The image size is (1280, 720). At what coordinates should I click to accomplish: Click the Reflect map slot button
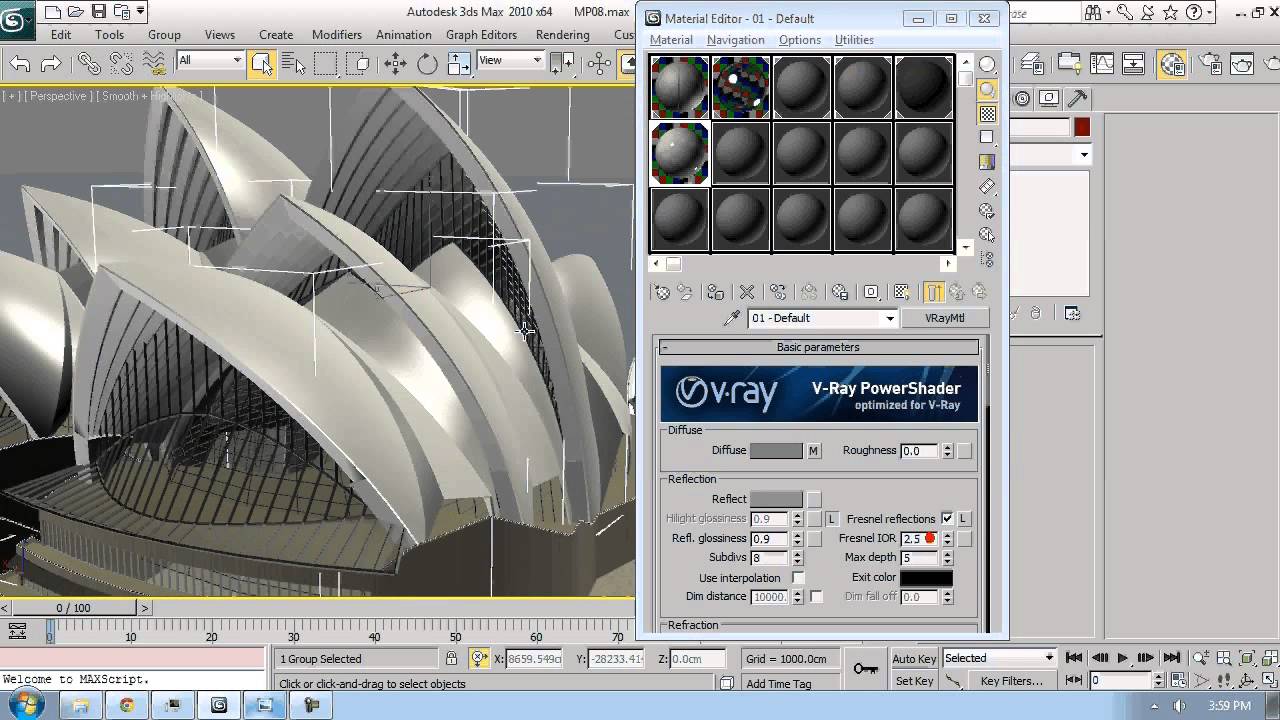814,499
